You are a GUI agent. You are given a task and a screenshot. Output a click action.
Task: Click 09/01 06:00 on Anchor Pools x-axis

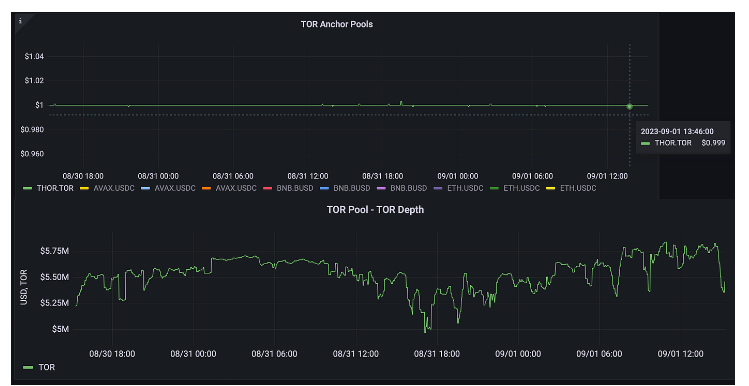point(533,176)
